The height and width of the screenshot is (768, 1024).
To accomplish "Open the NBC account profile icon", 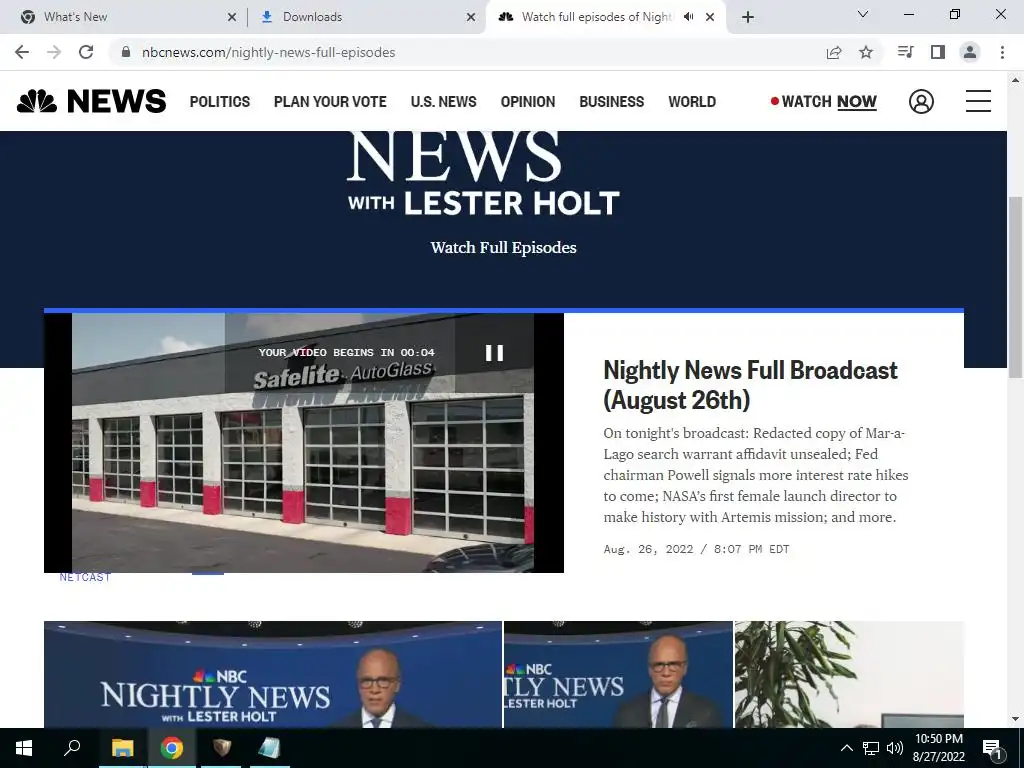I will coord(921,101).
